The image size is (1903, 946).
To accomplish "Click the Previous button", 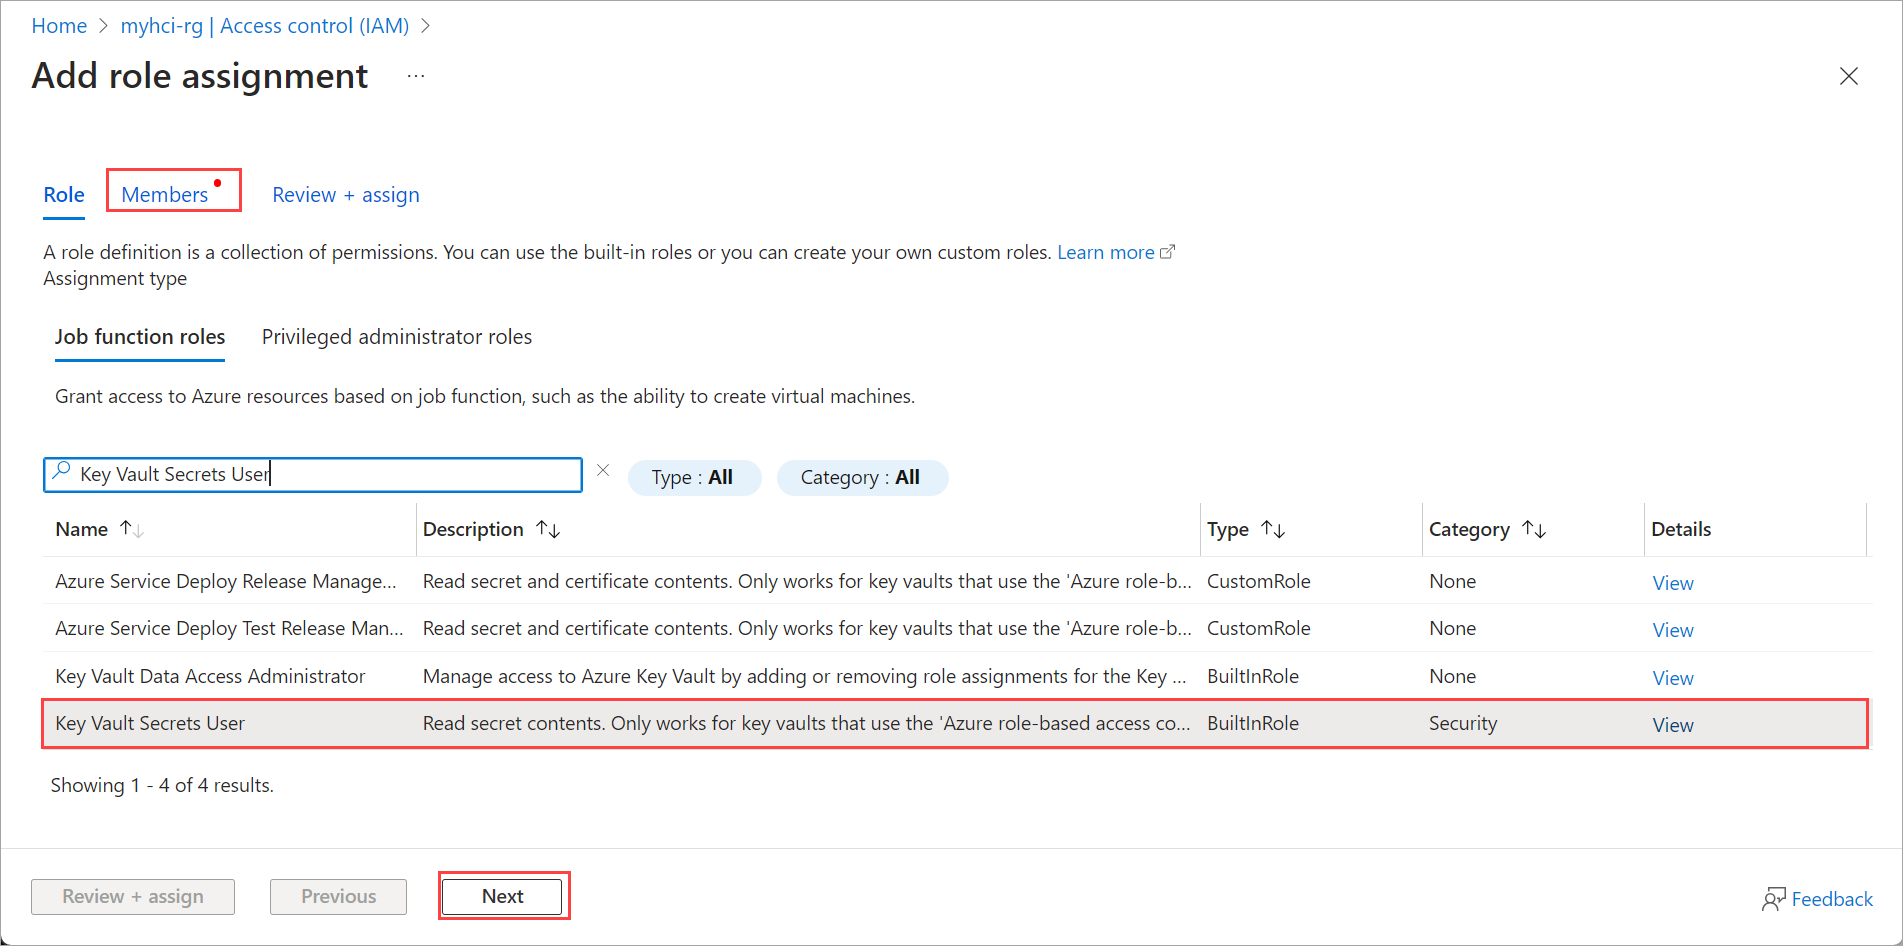I will pos(338,896).
